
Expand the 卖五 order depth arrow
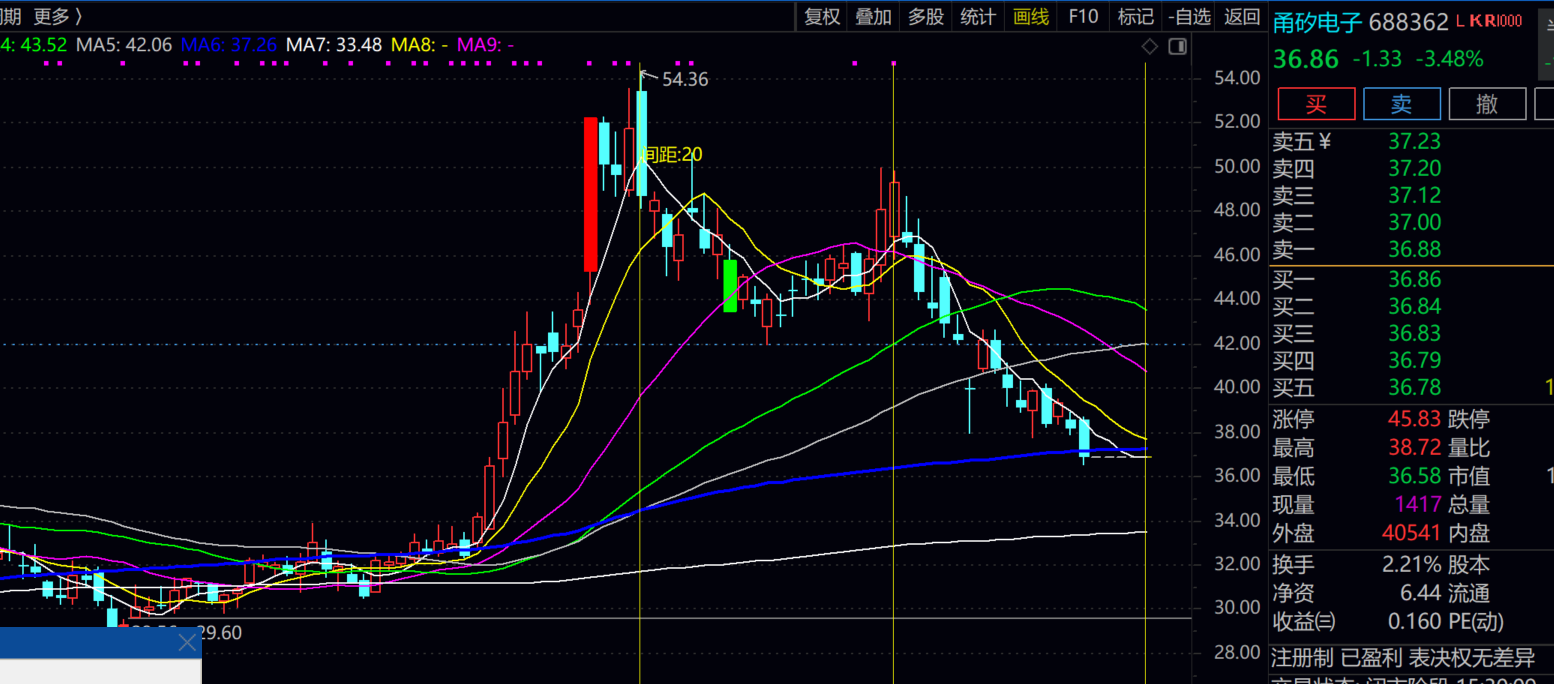[1325, 142]
